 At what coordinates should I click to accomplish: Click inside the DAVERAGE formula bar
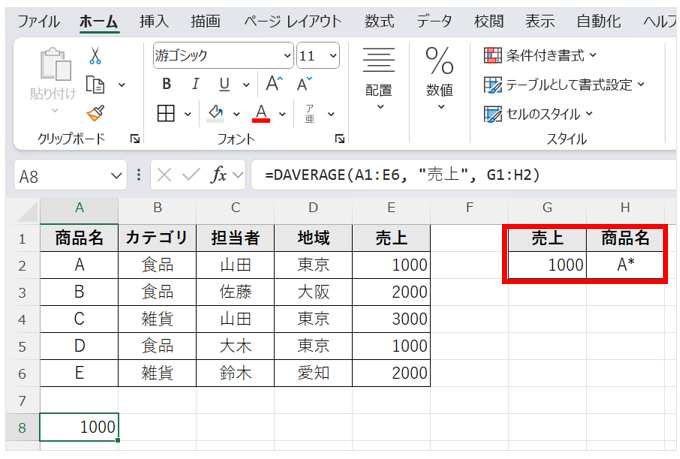464,175
